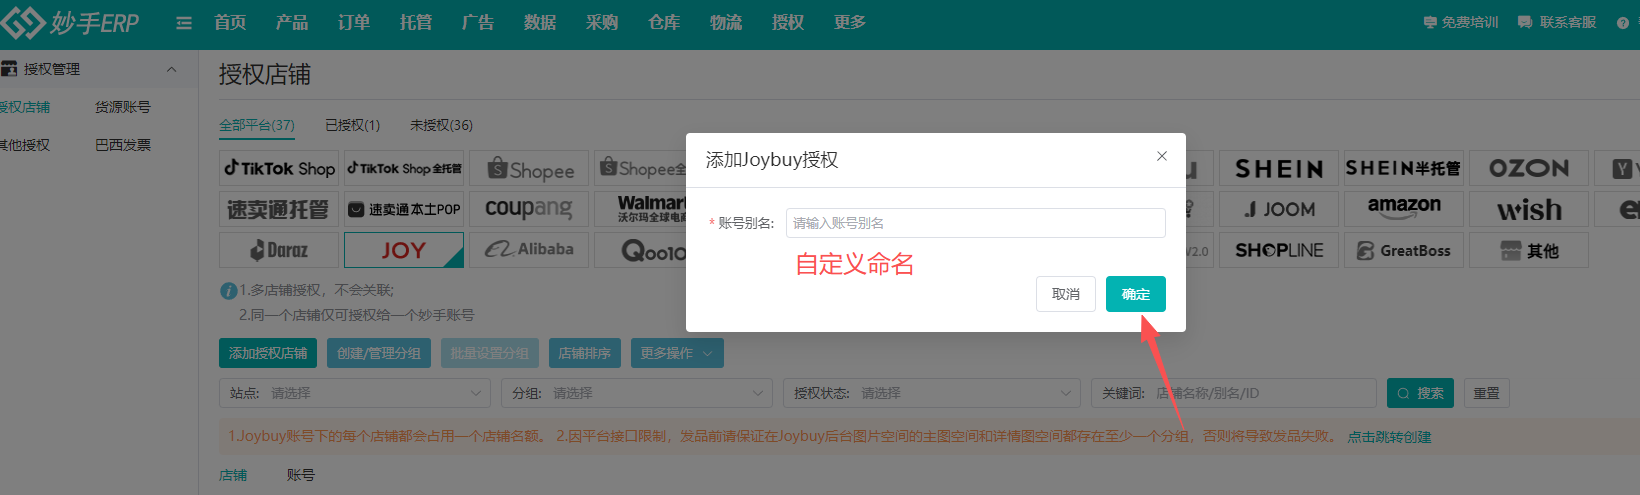This screenshot has height=495, width=1640.
Task: Open the 仓库 menu
Action: click(x=664, y=22)
